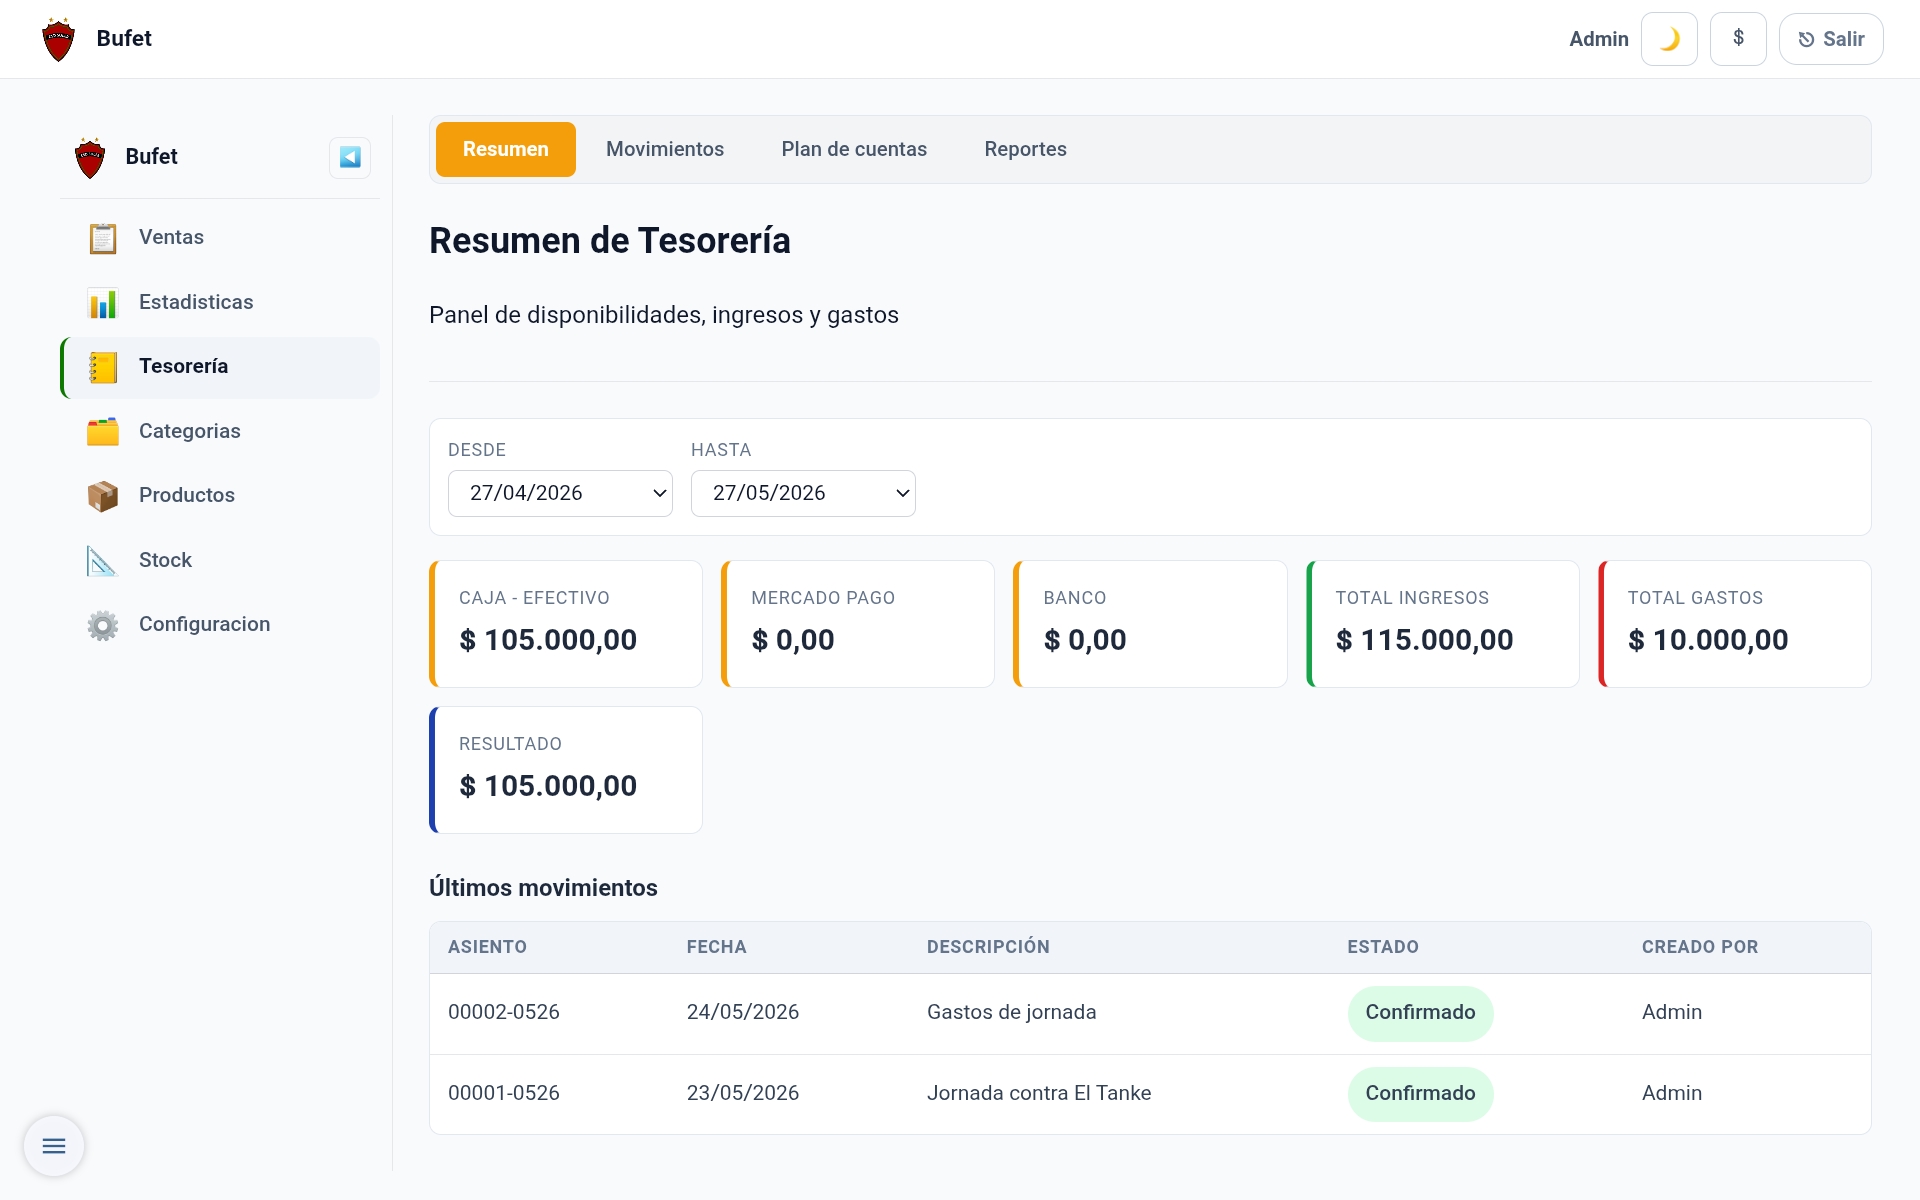The height and width of the screenshot is (1200, 1920).
Task: Click the Resultado card
Action: (x=566, y=770)
